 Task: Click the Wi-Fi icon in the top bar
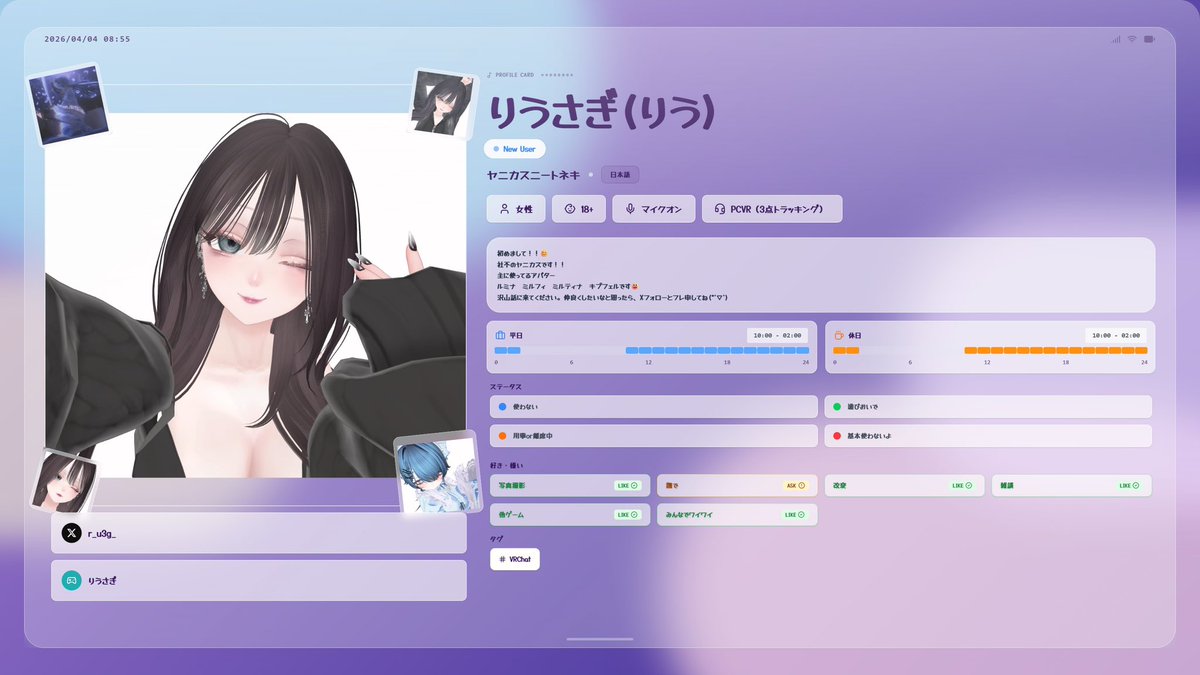point(1132,39)
